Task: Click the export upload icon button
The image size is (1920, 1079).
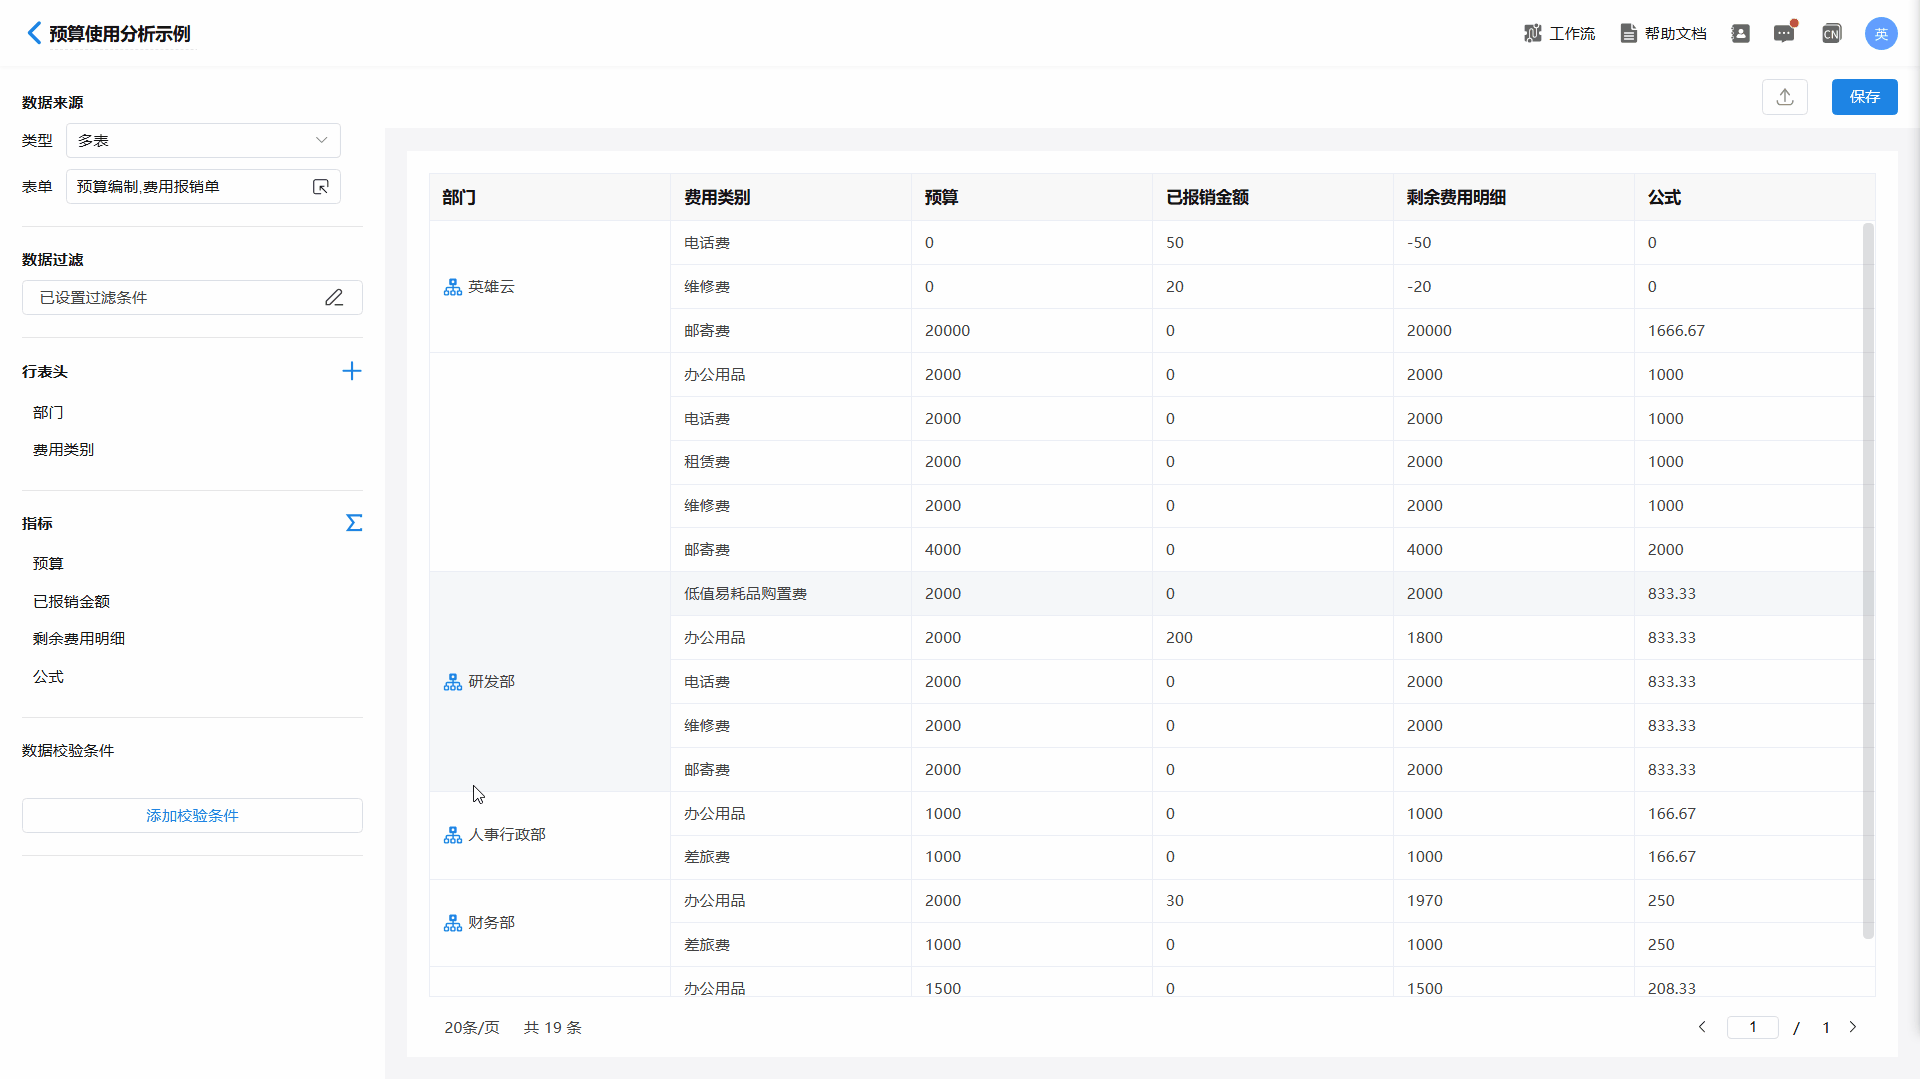Action: [x=1784, y=97]
